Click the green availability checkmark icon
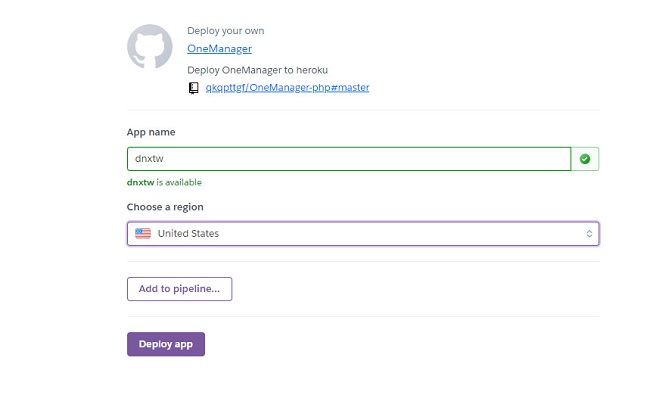This screenshot has height=398, width=650. (585, 159)
